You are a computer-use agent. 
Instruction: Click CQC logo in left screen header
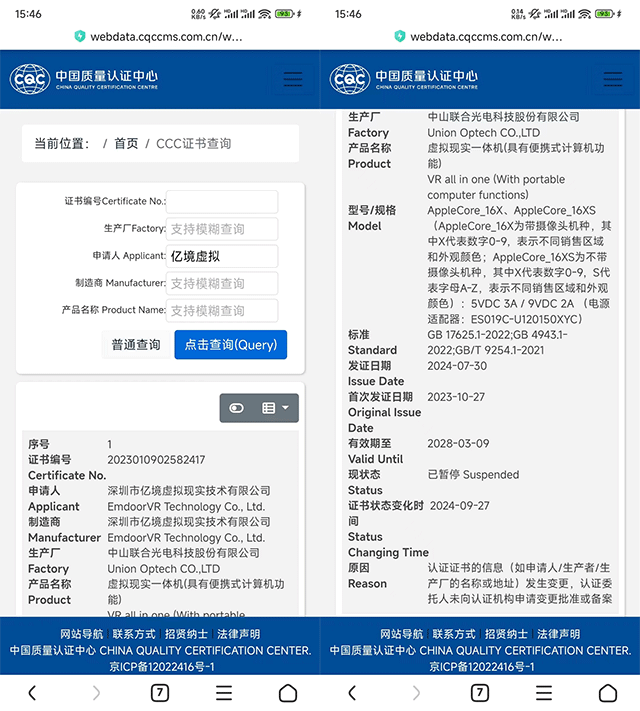pyautogui.click(x=84, y=79)
